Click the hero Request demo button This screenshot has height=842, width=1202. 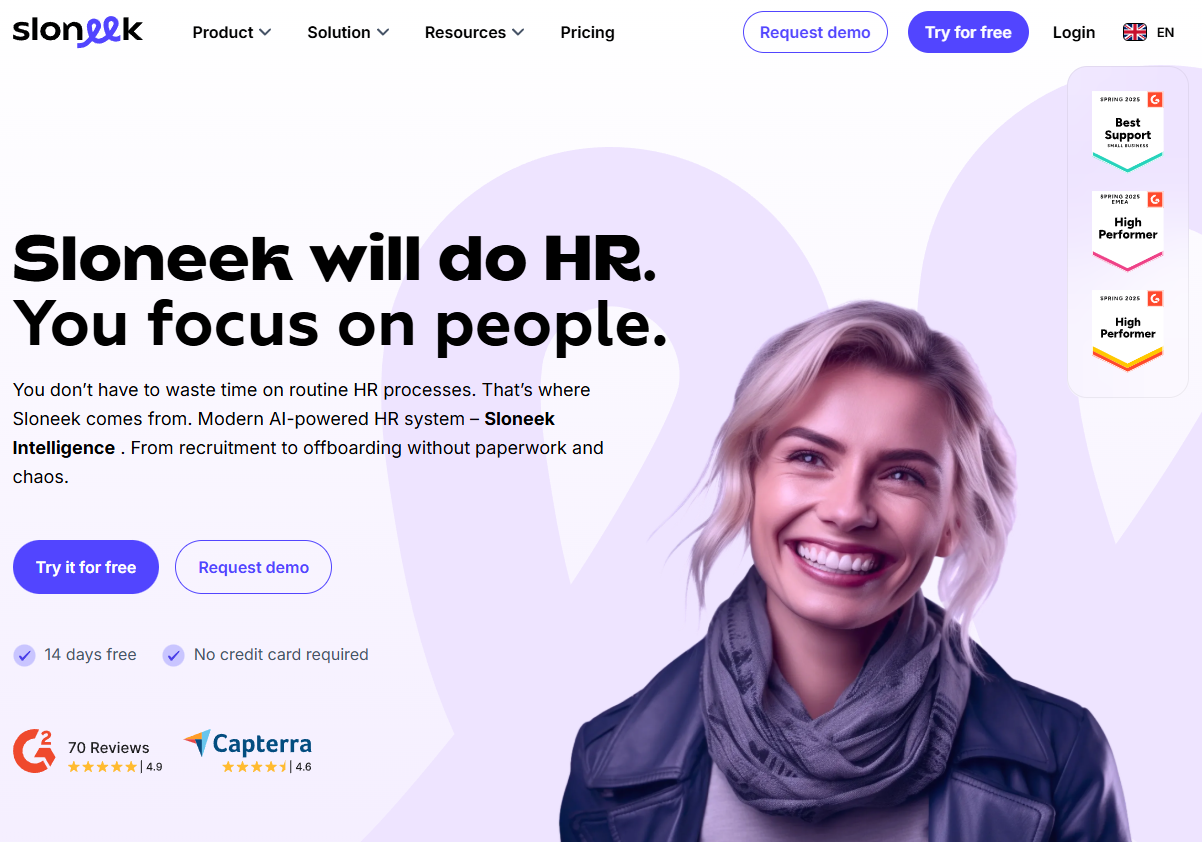(x=253, y=567)
